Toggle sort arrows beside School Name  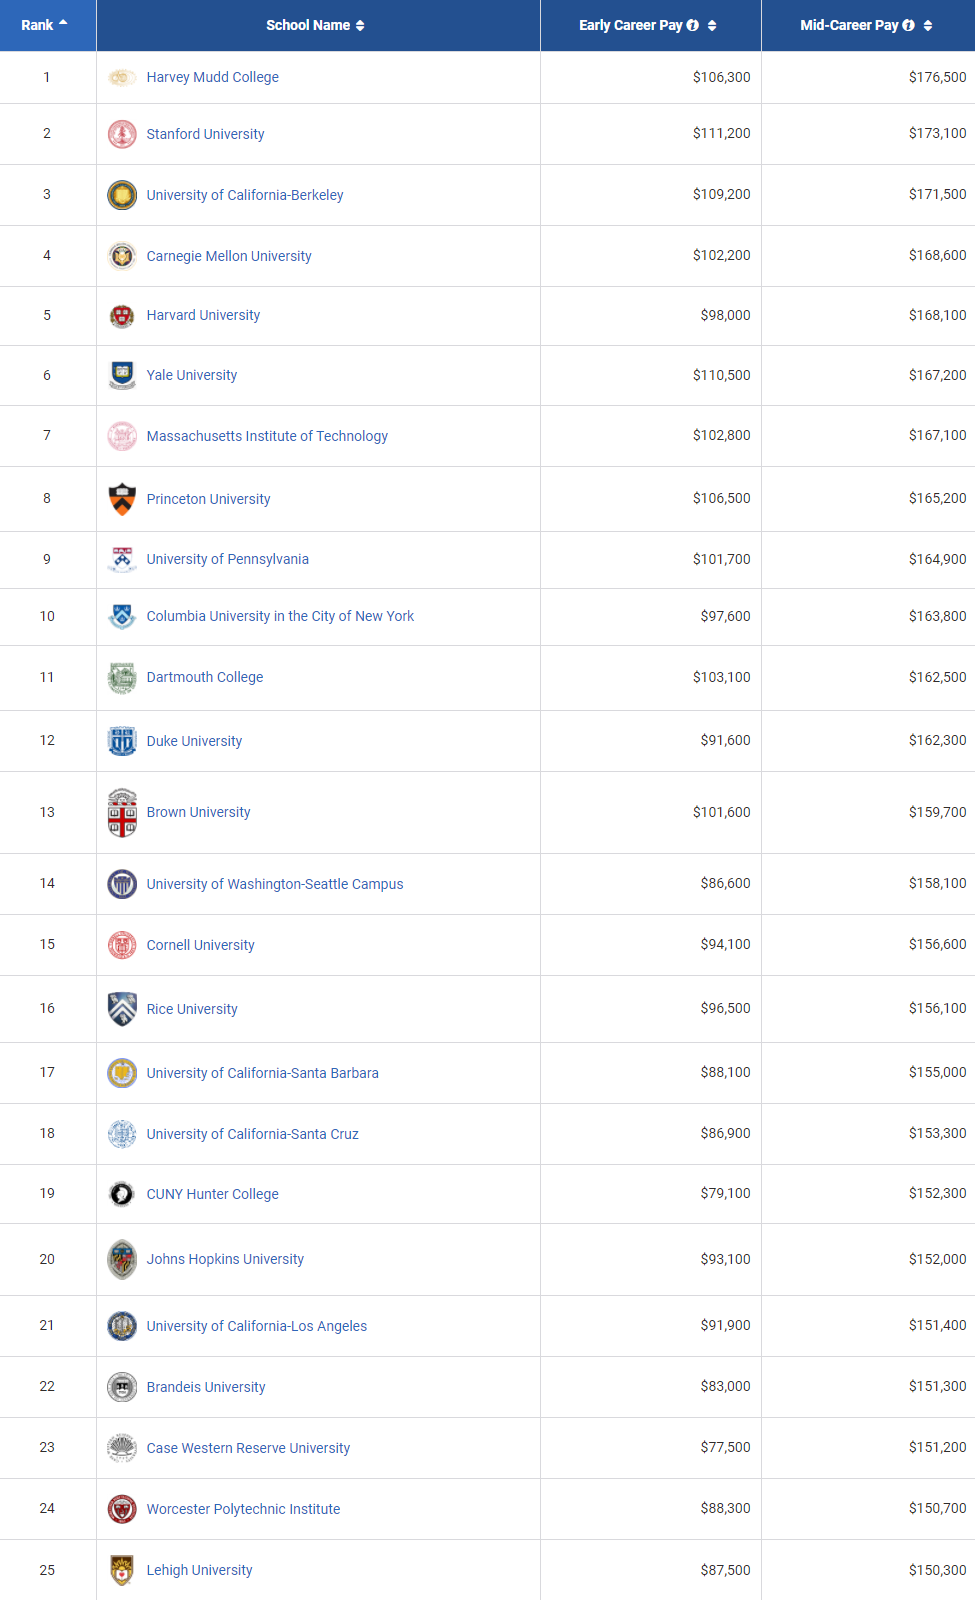point(360,25)
